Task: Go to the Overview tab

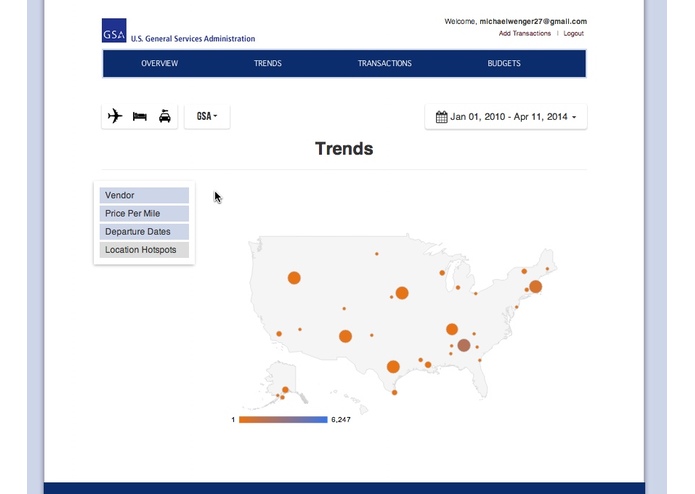Action: click(160, 63)
